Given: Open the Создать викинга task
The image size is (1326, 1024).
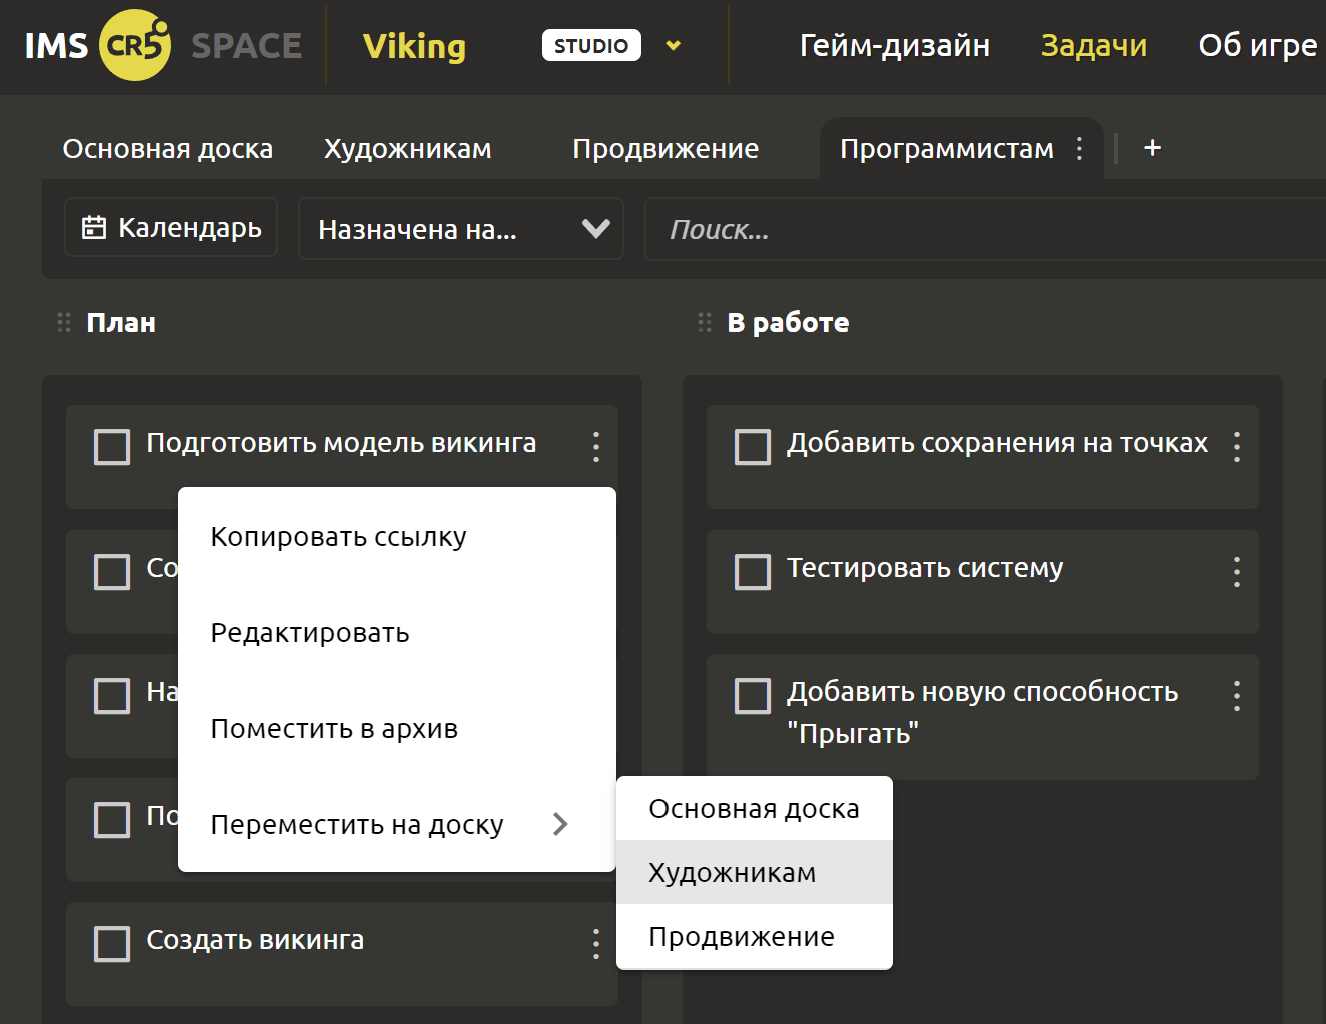Looking at the screenshot, I should point(255,940).
